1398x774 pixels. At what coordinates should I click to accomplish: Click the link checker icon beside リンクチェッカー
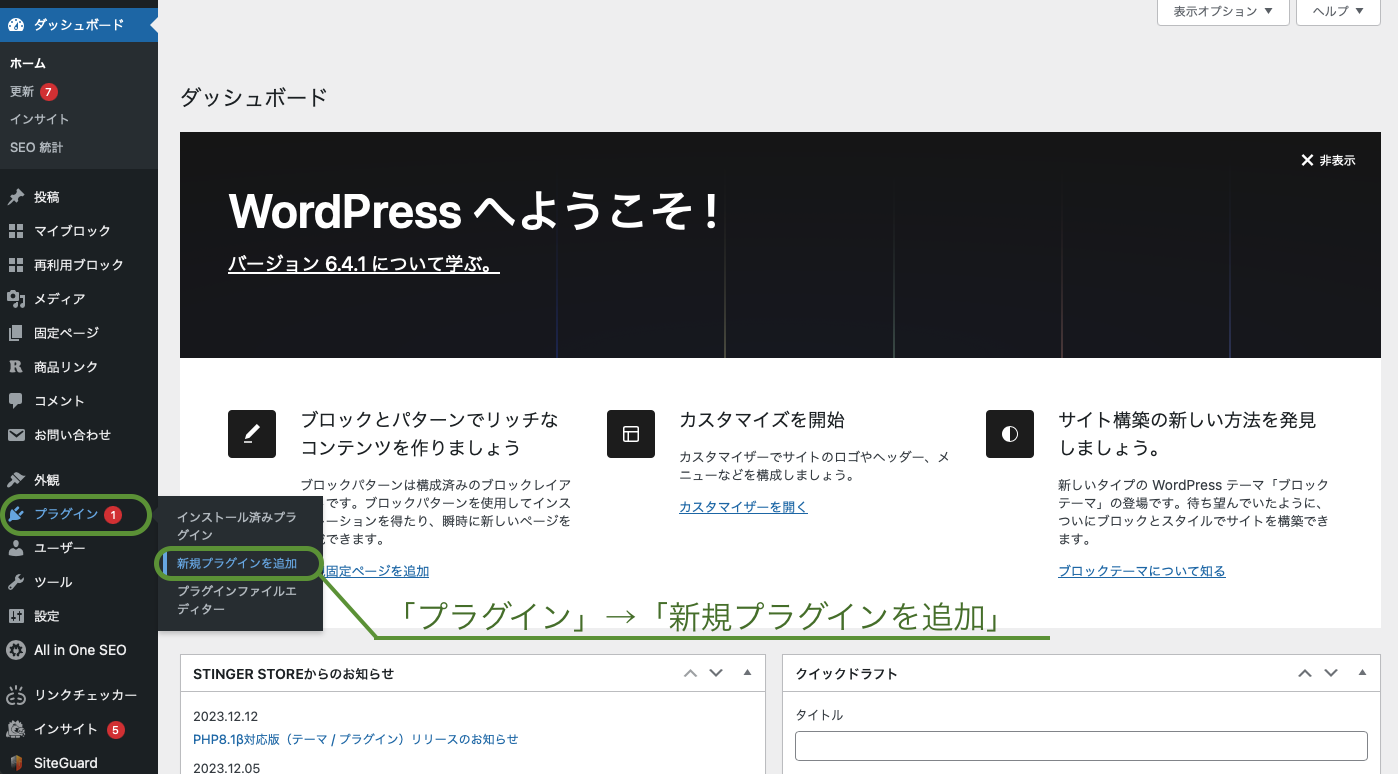tap(16, 695)
